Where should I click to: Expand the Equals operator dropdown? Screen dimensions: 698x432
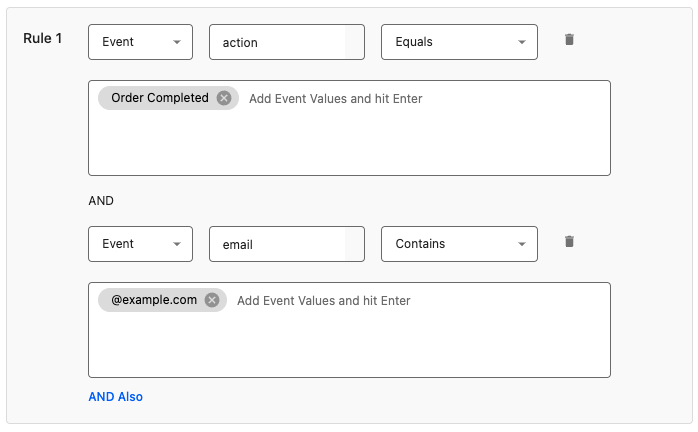click(459, 42)
